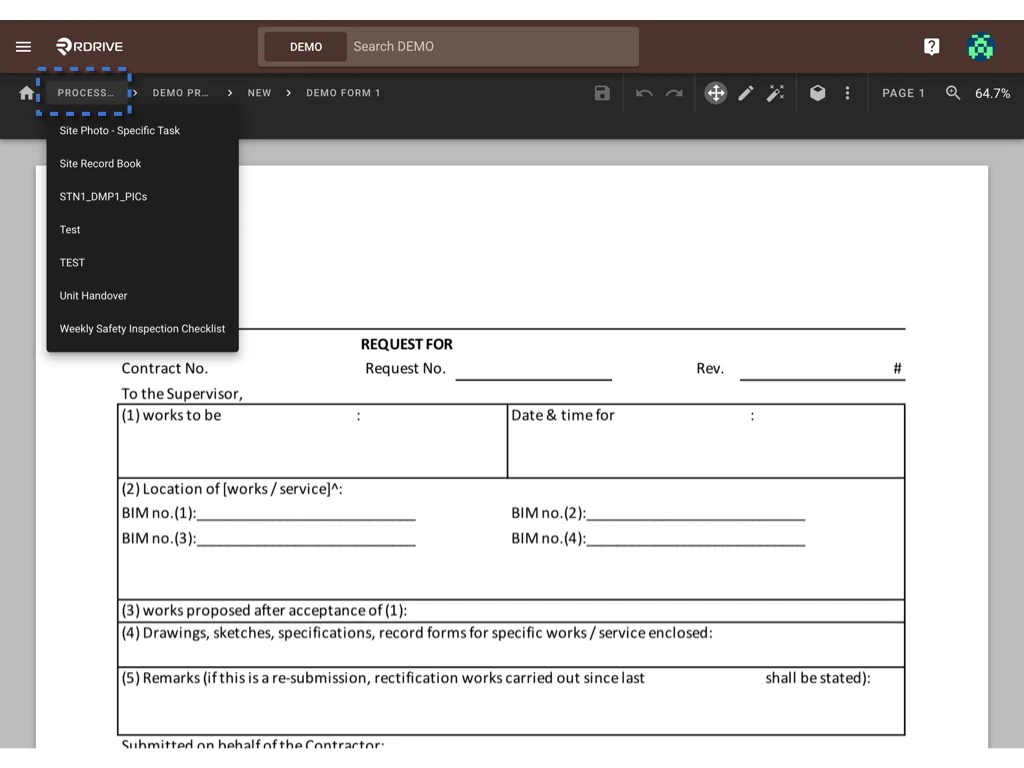1024x768 pixels.
Task: Choose Unit Handover from the dropdown
Action: tap(93, 295)
